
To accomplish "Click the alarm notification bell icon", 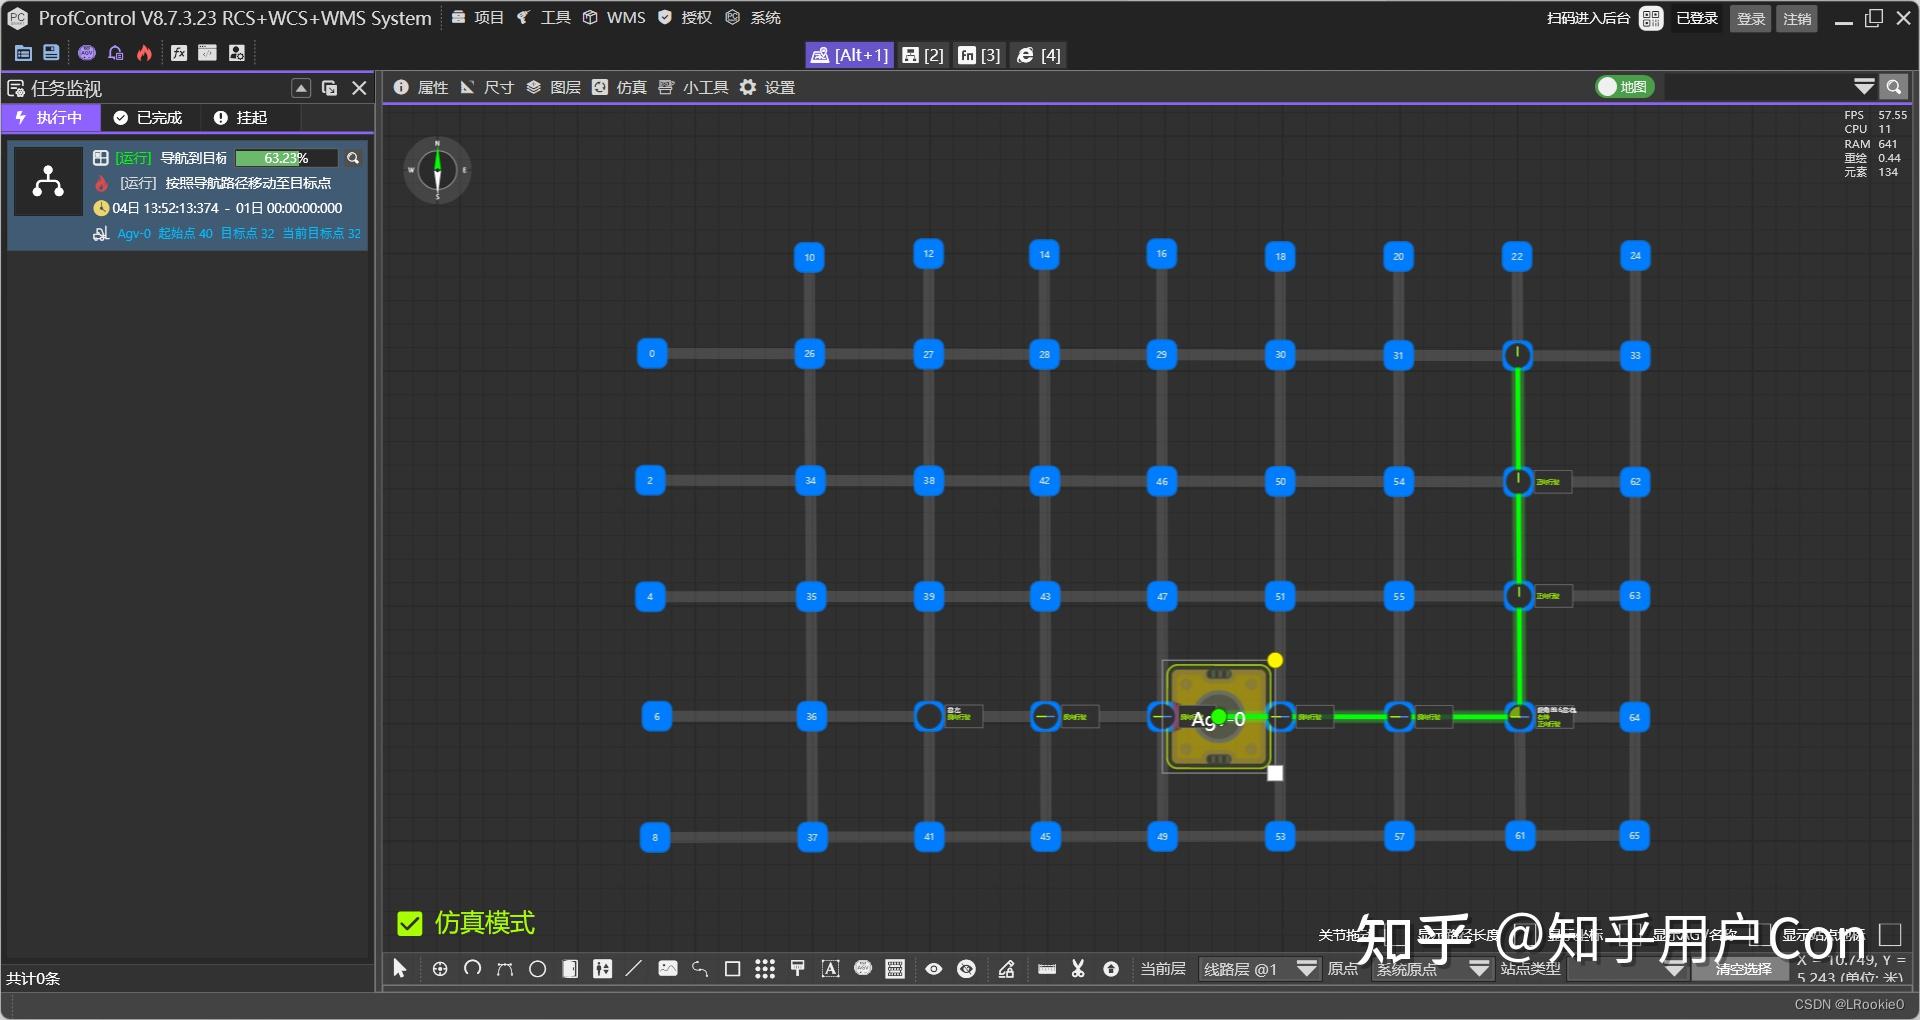I will point(115,53).
